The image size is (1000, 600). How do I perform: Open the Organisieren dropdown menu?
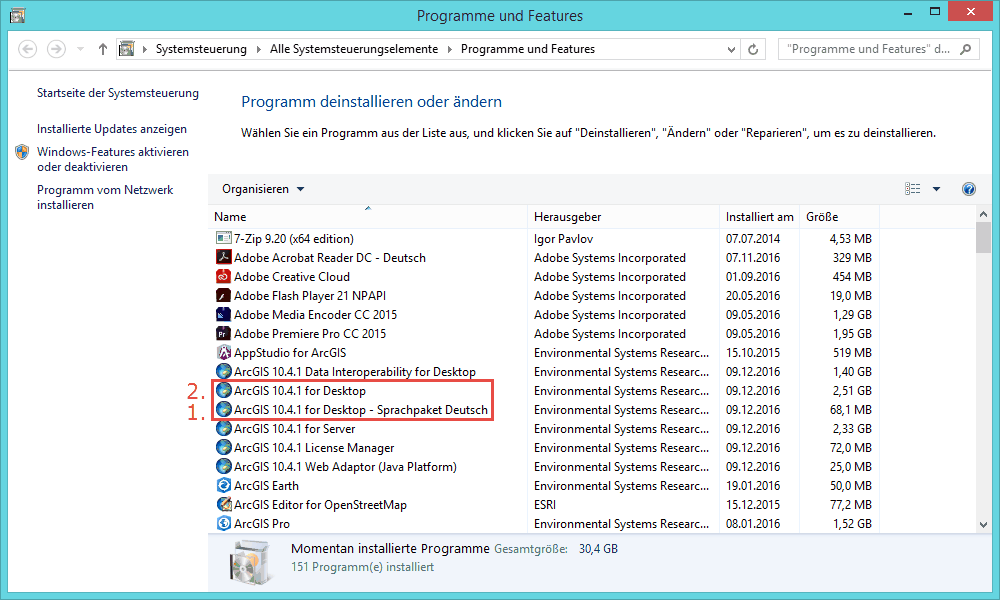click(263, 189)
